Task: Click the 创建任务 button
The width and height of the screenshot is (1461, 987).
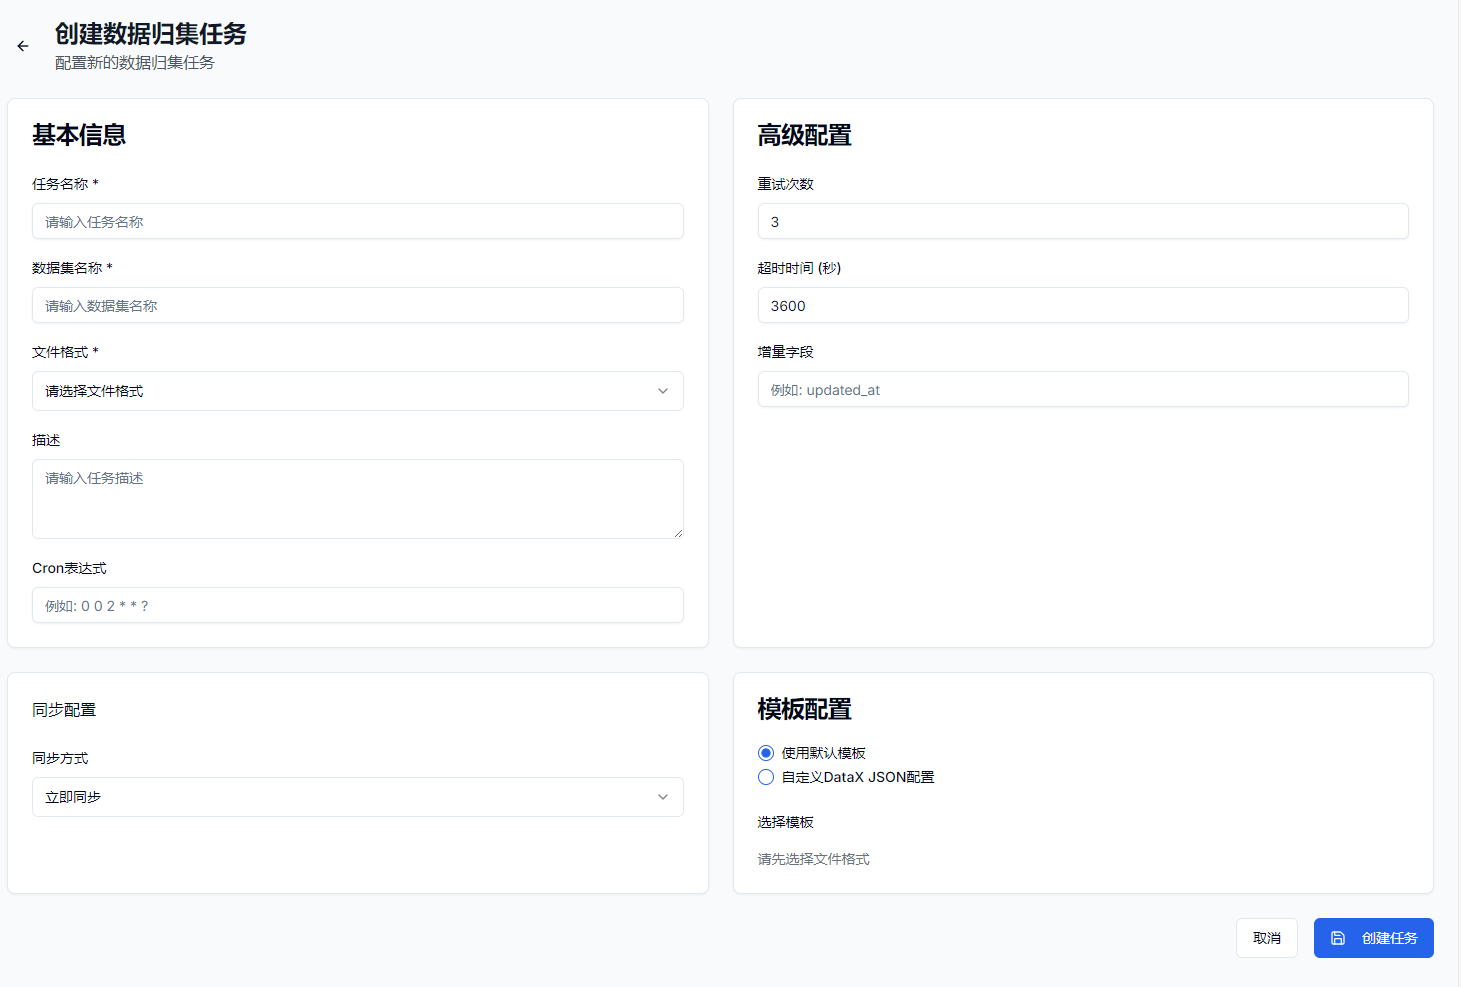Action: [1373, 938]
